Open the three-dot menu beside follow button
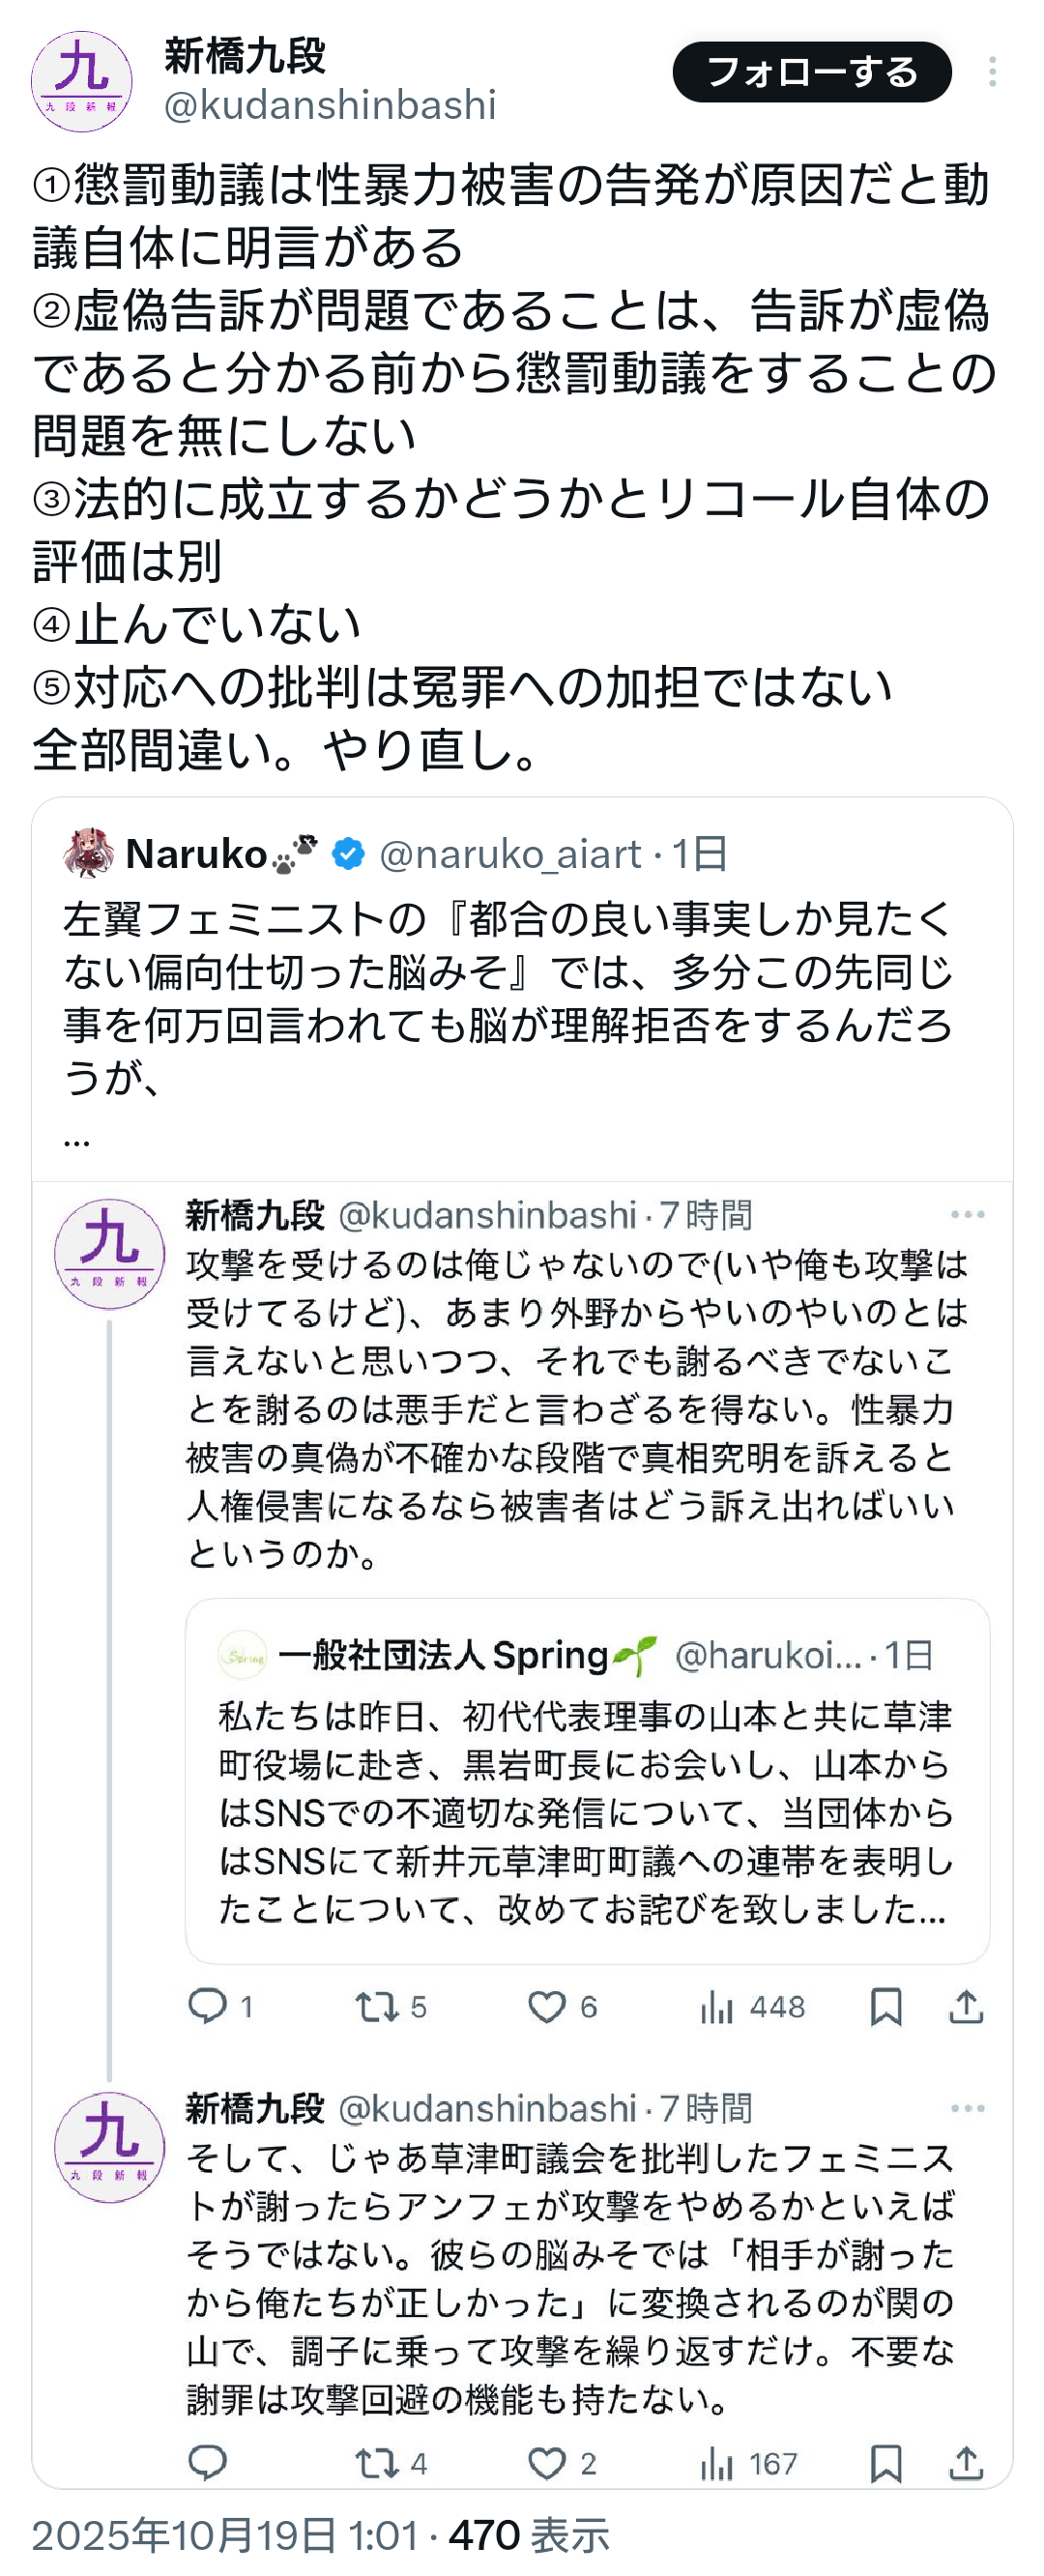 coord(992,72)
